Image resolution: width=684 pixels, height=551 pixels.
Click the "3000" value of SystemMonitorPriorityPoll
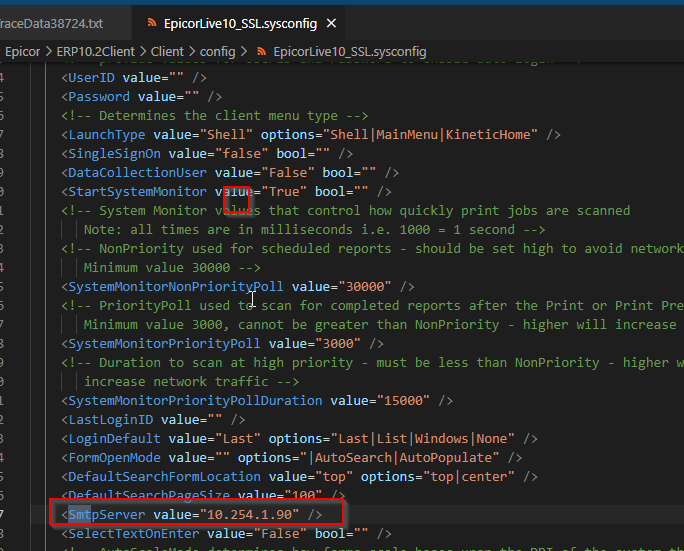[338, 344]
